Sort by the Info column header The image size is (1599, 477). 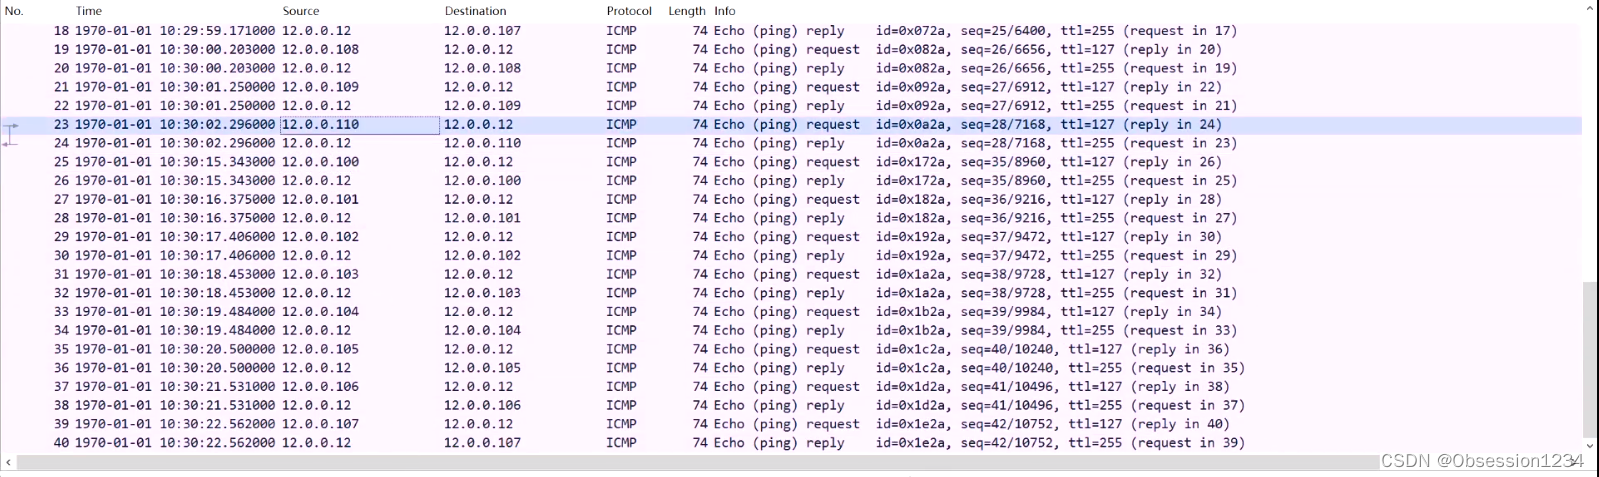[x=725, y=11]
